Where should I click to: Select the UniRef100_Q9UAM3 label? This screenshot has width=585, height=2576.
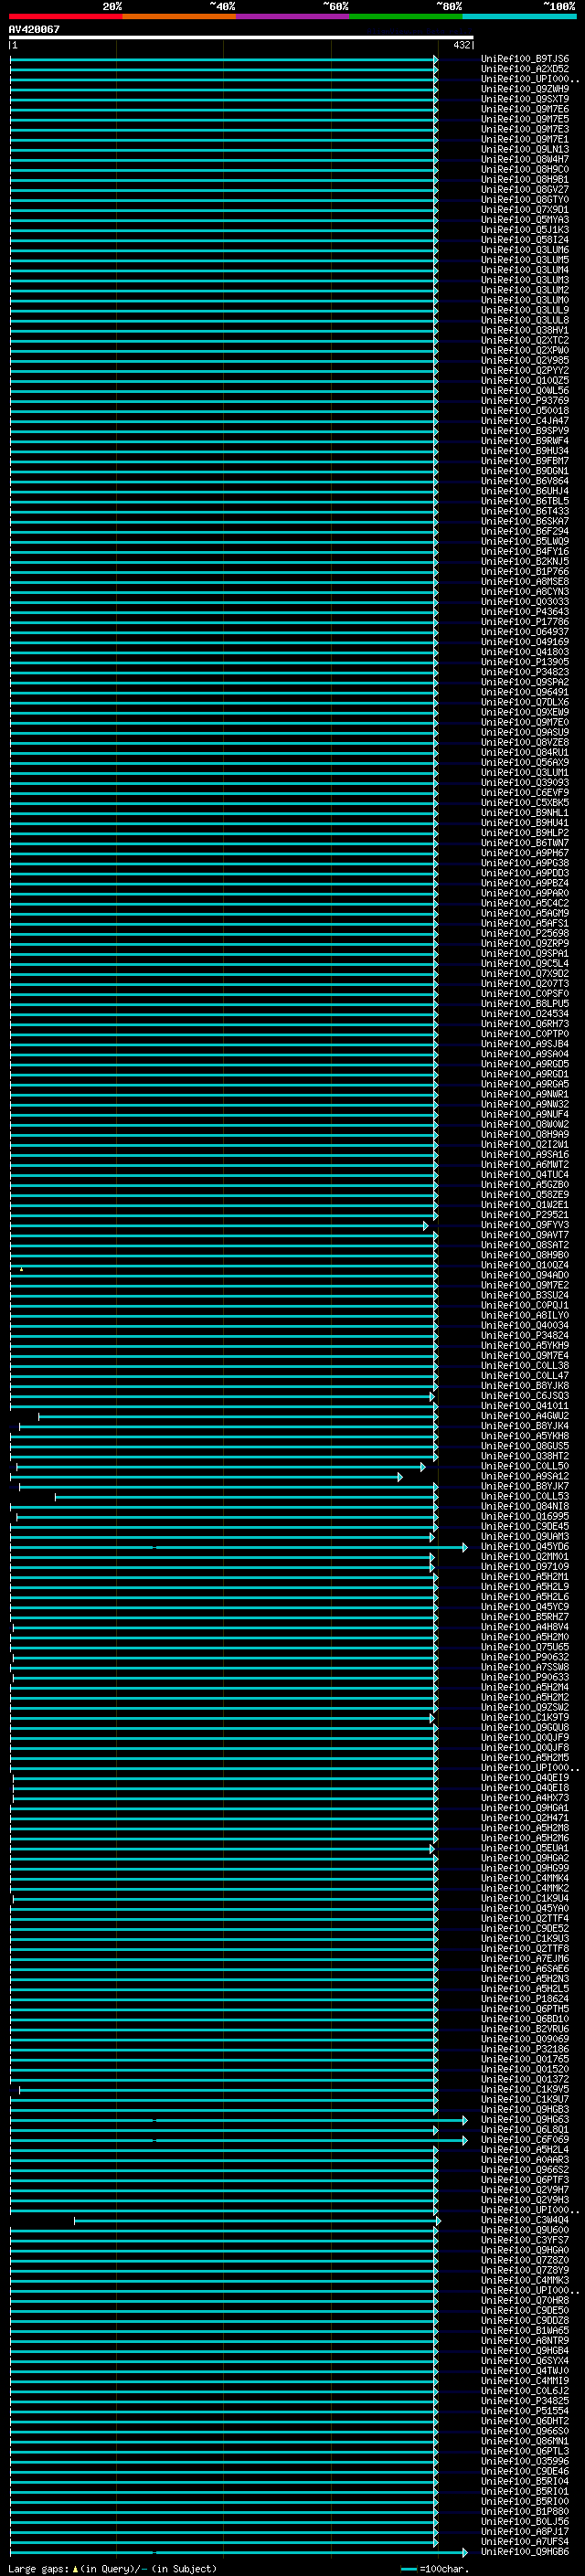tap(525, 1537)
